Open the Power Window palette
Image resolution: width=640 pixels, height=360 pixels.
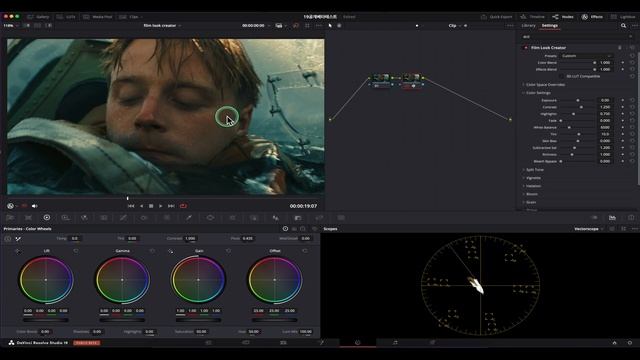[x=210, y=218]
